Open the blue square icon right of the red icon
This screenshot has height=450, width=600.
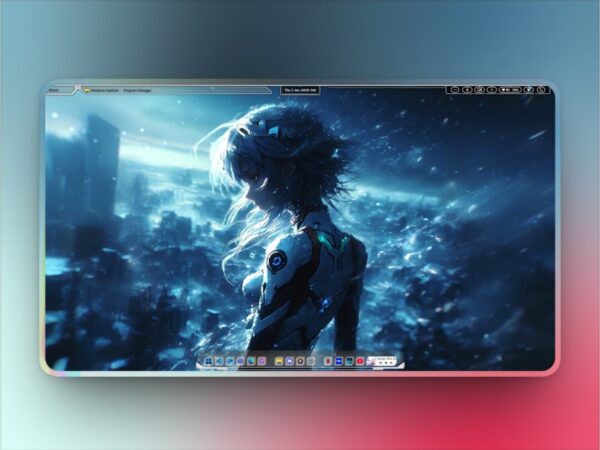(x=338, y=361)
